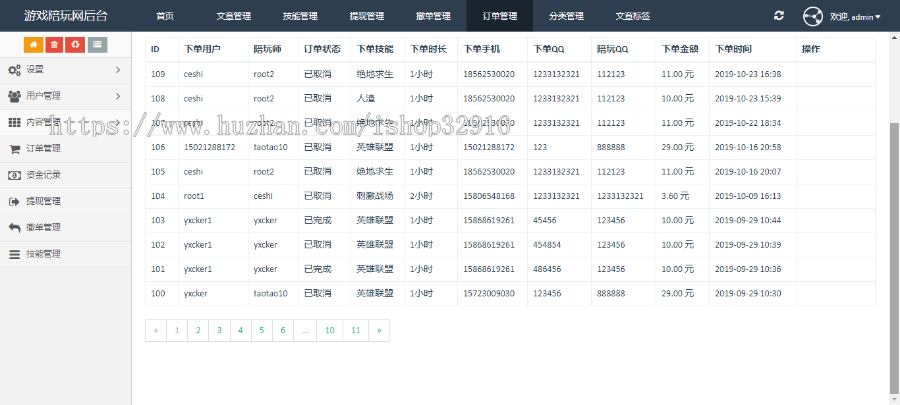Viewport: 900px width, 405px height.
Task: Go to pagination page 5
Action: coord(262,330)
